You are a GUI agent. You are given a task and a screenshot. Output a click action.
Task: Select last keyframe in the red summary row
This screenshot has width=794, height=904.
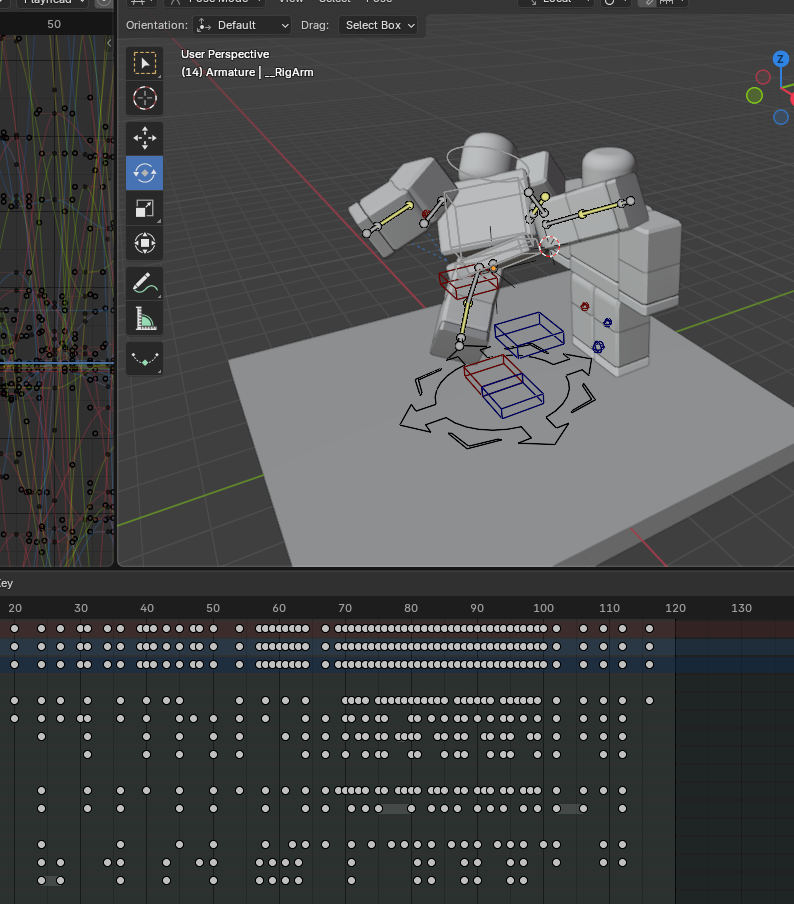click(x=649, y=628)
